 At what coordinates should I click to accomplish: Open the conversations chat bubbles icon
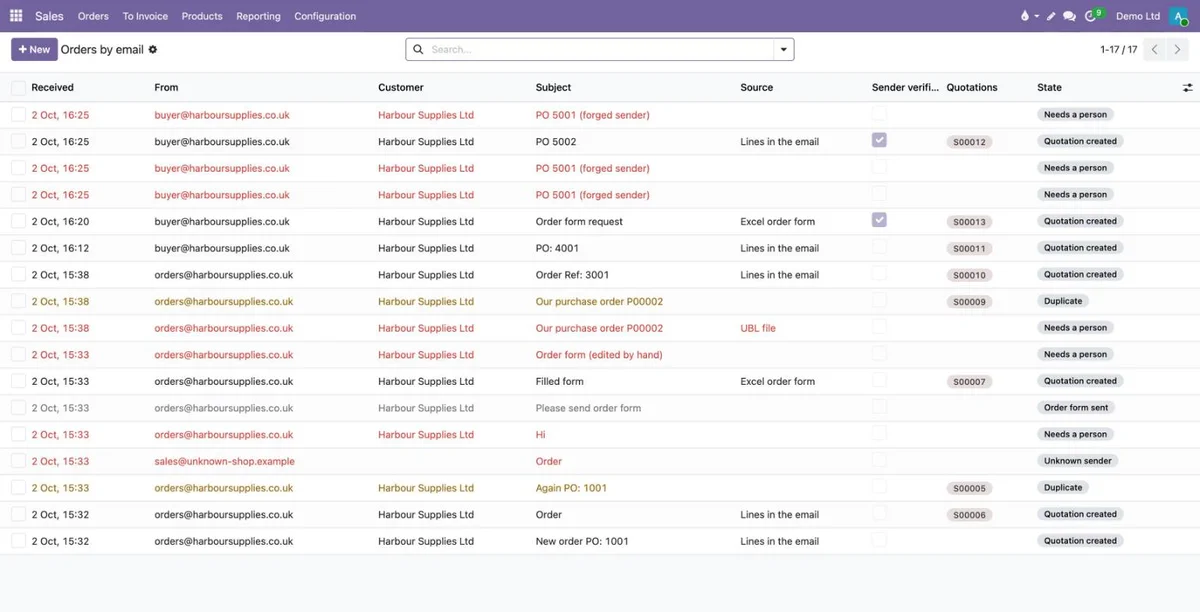(x=1069, y=16)
